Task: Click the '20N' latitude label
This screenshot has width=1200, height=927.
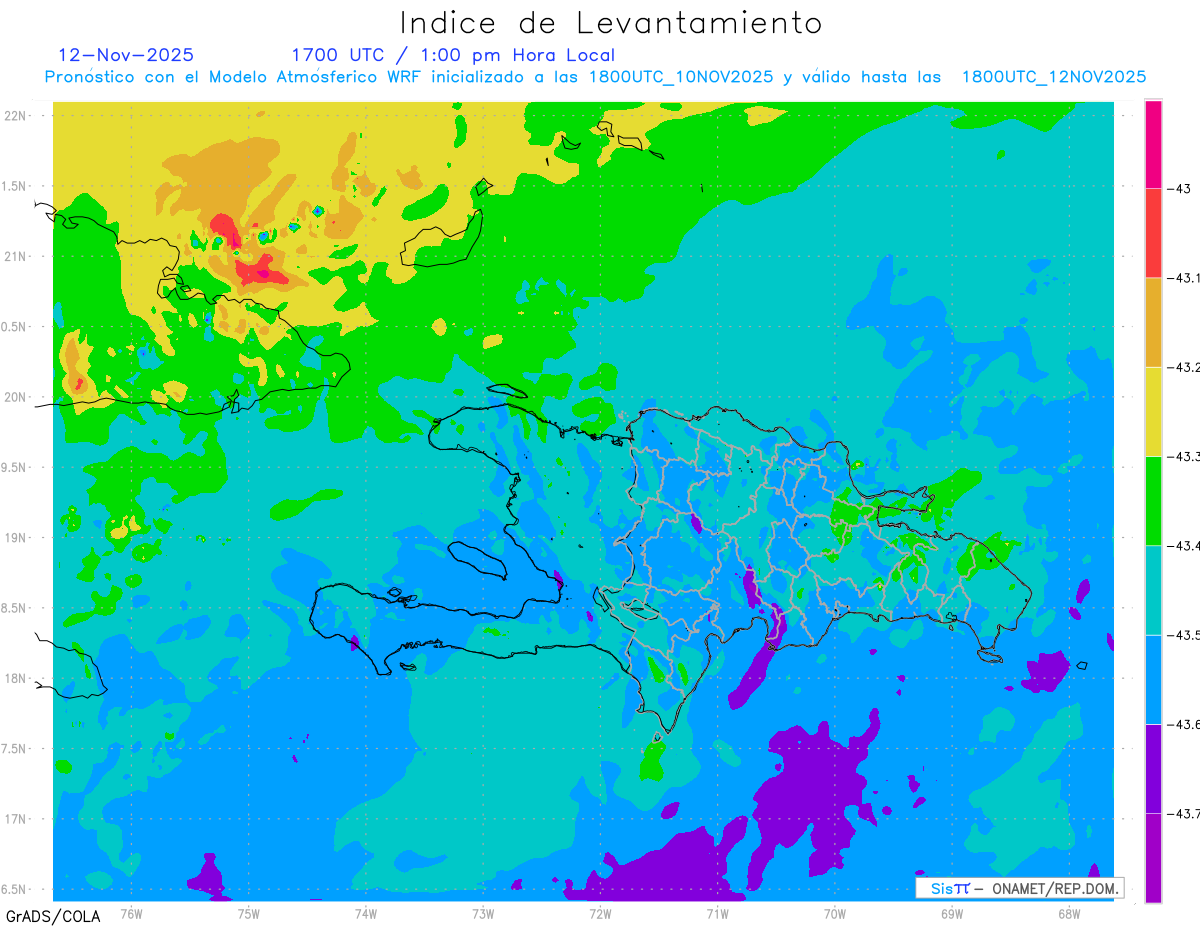Action: [16, 397]
